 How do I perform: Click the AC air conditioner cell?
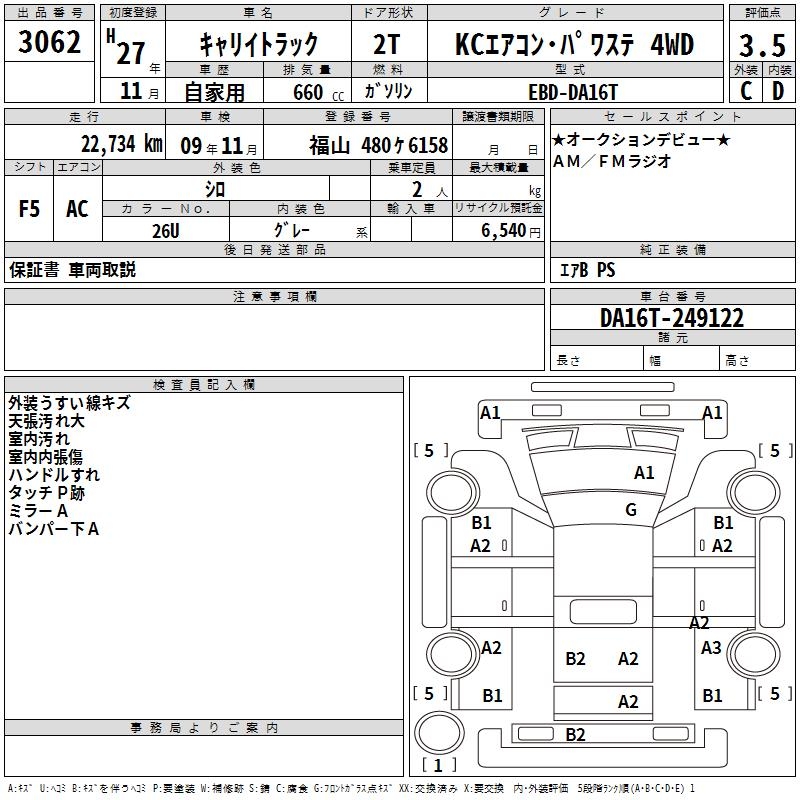[x=77, y=209]
